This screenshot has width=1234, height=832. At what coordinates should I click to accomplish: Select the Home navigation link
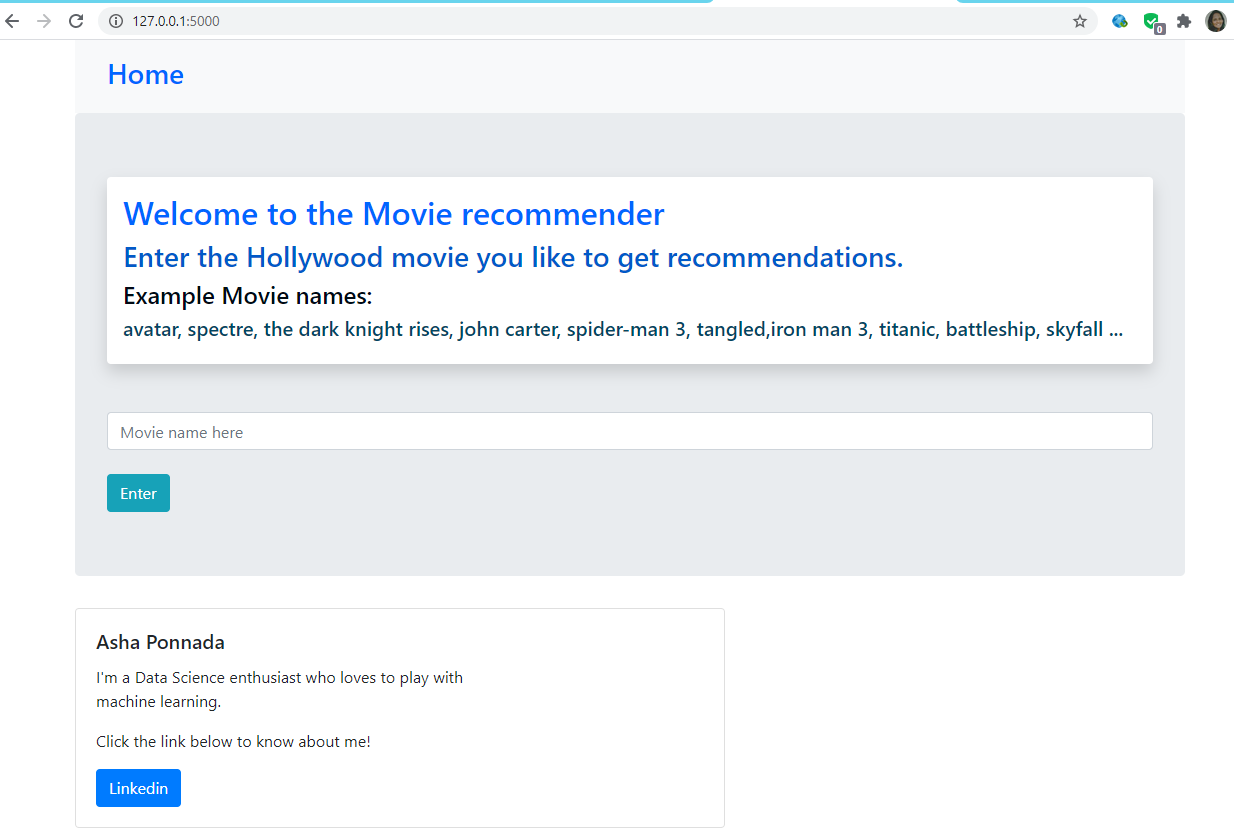(145, 74)
